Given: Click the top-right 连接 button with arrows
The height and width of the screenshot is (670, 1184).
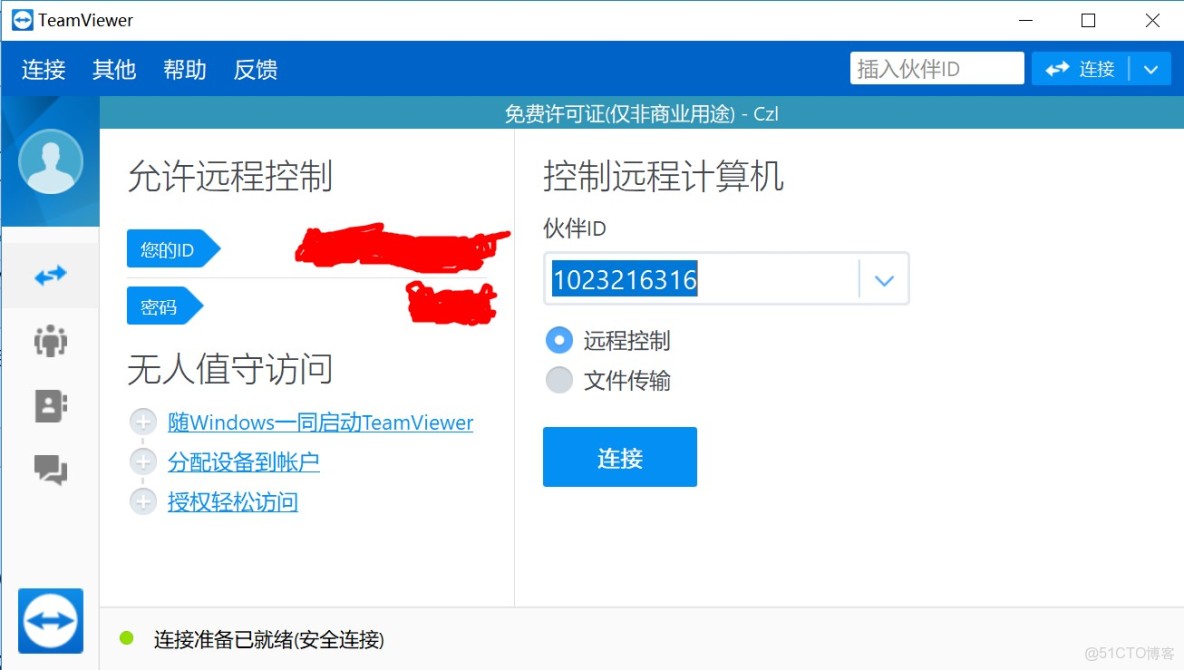Looking at the screenshot, I should [x=1080, y=69].
